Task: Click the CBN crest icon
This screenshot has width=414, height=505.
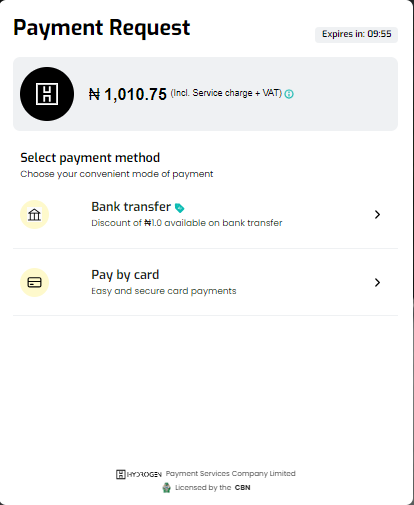Action: [167, 488]
